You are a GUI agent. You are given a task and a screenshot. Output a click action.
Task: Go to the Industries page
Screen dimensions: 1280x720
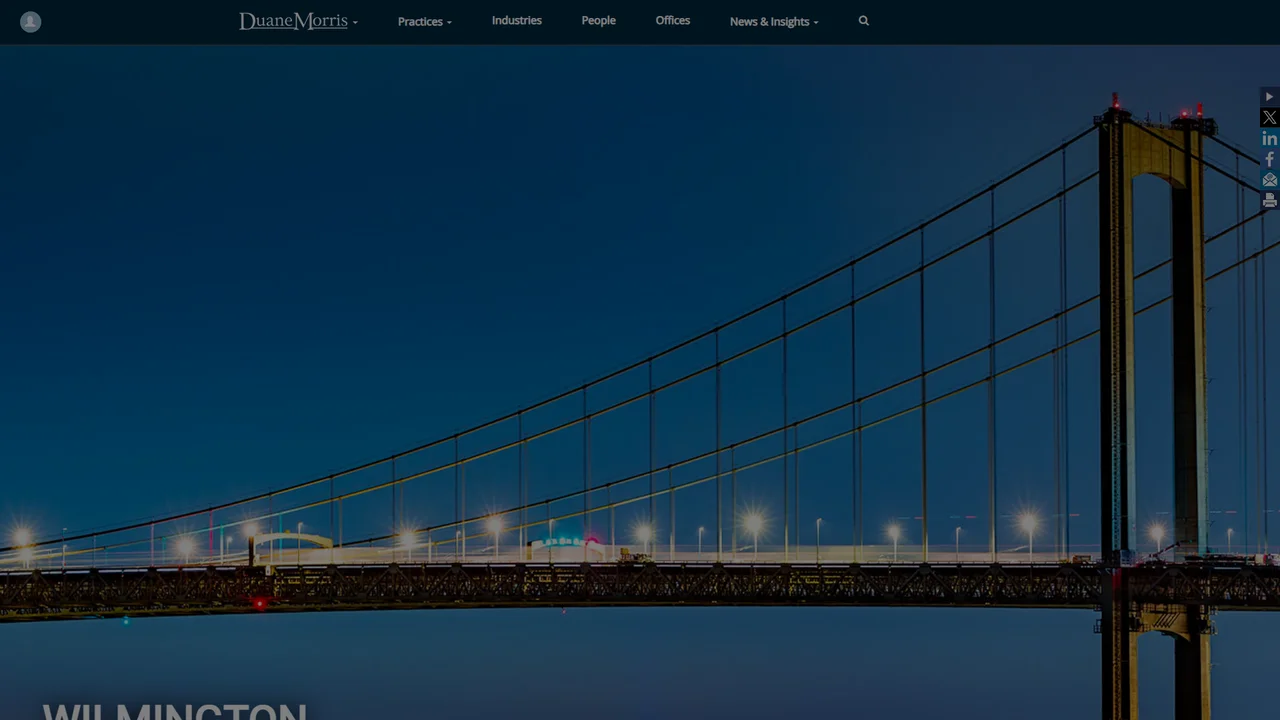pos(517,20)
